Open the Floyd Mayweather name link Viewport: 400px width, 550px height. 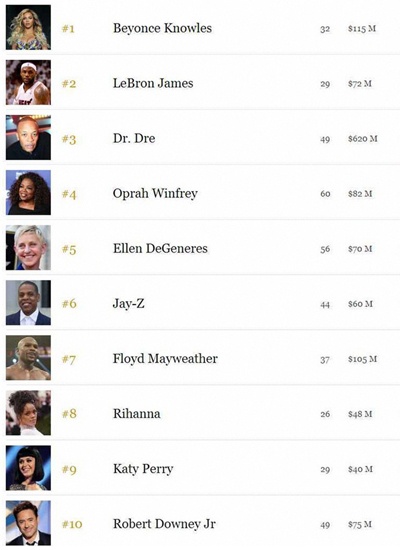165,359
